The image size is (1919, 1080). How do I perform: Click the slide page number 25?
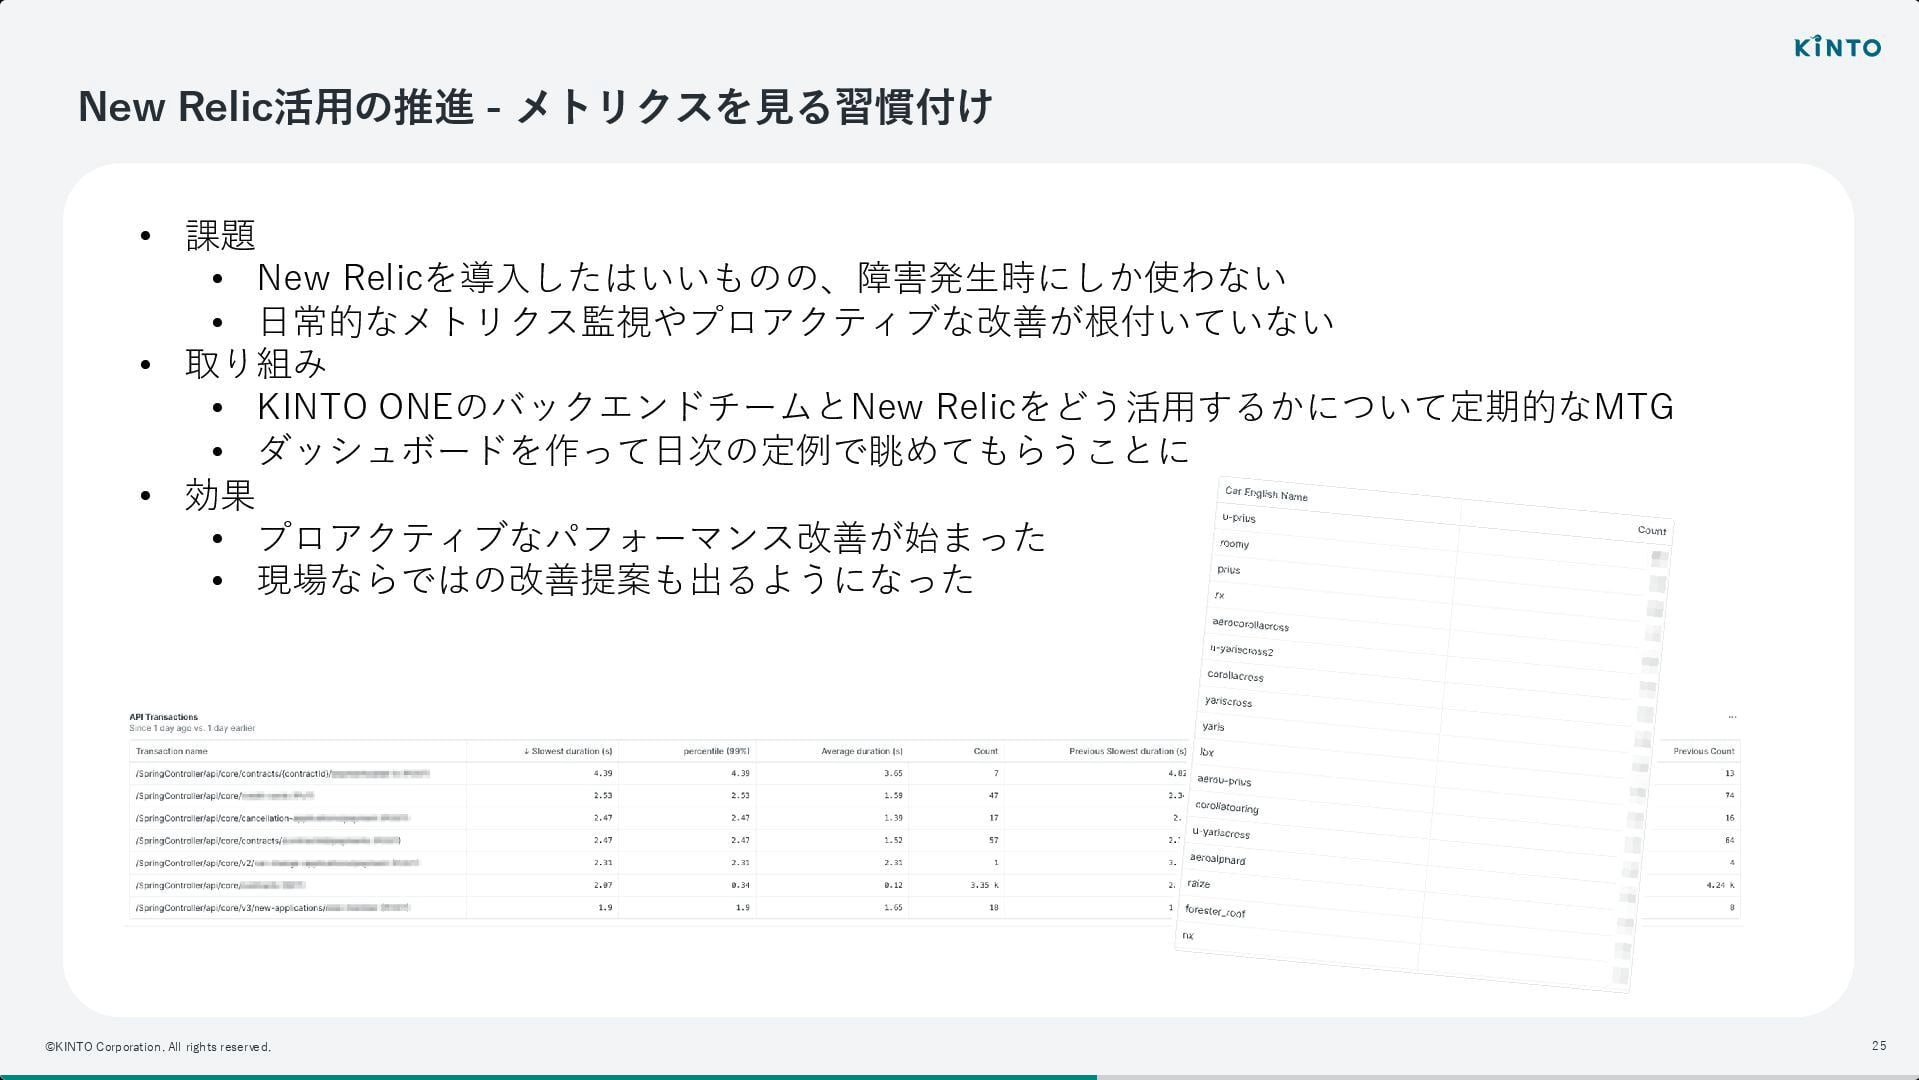tap(1879, 1046)
